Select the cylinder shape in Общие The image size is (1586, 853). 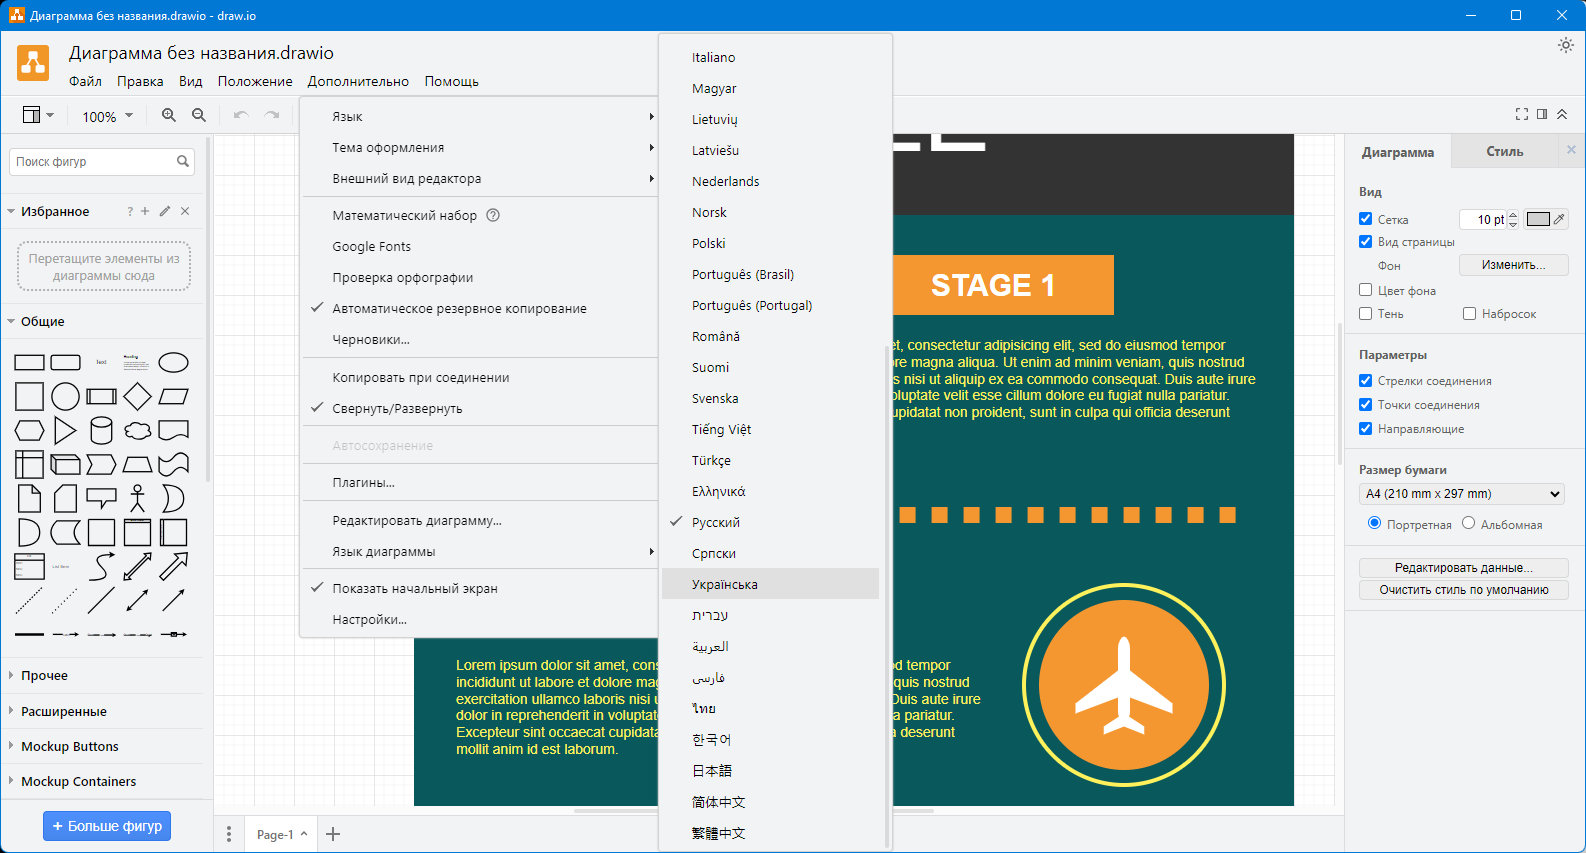tap(101, 431)
